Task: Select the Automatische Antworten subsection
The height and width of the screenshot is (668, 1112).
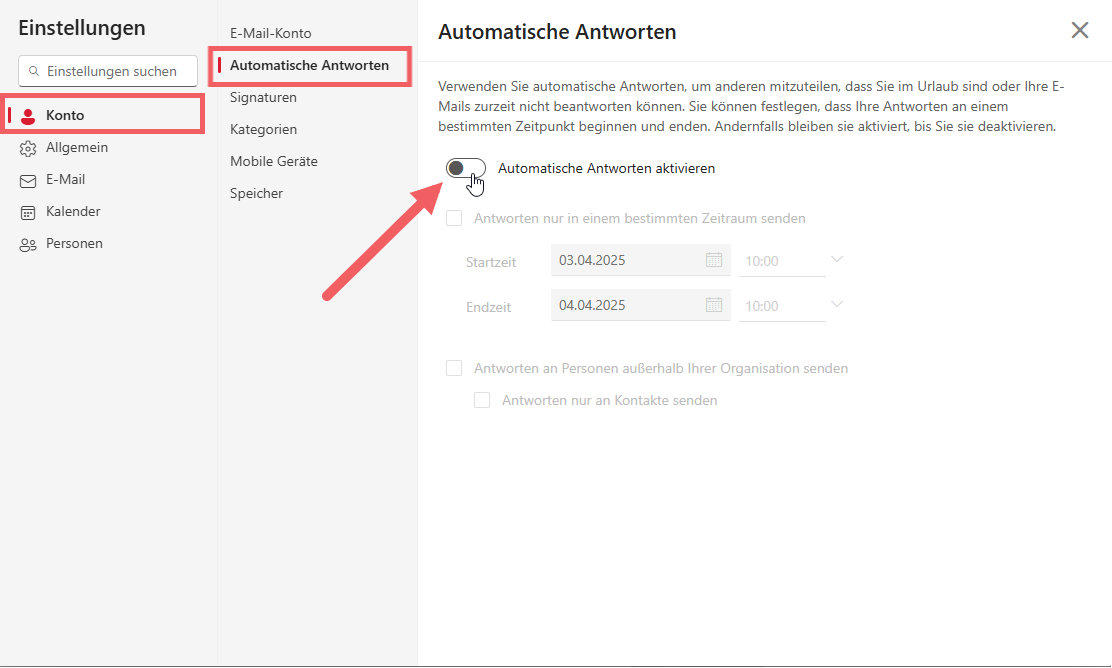Action: [310, 66]
